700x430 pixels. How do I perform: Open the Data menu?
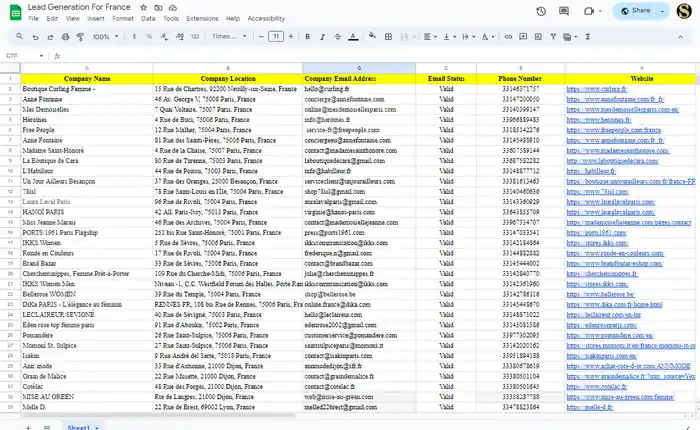[x=148, y=18]
